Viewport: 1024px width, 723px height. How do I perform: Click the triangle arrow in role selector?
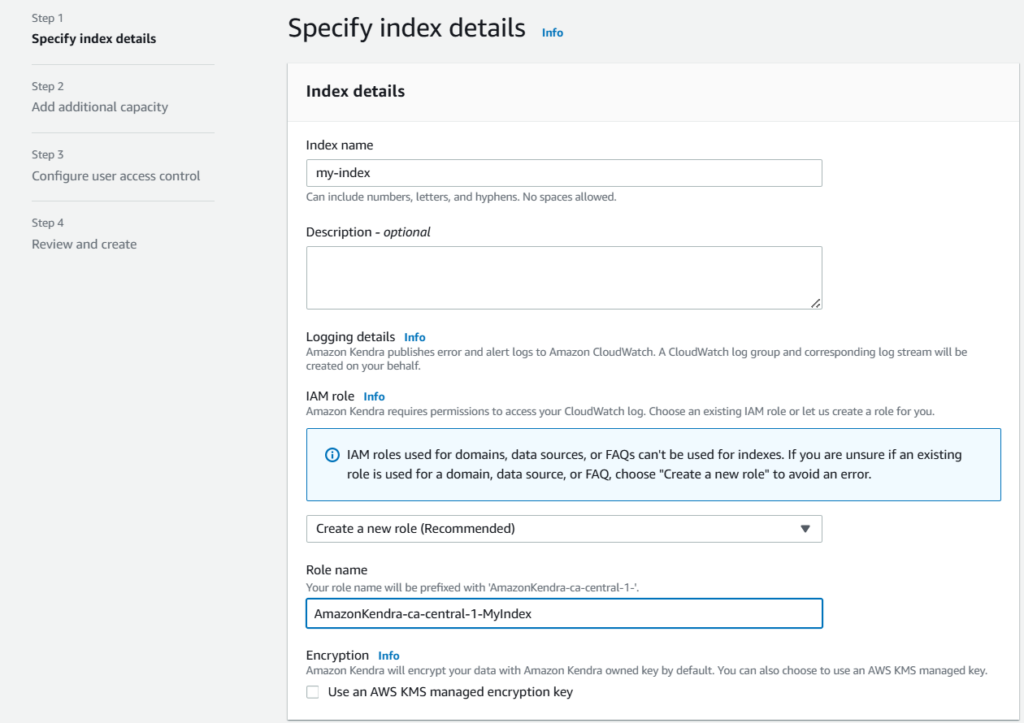tap(805, 529)
